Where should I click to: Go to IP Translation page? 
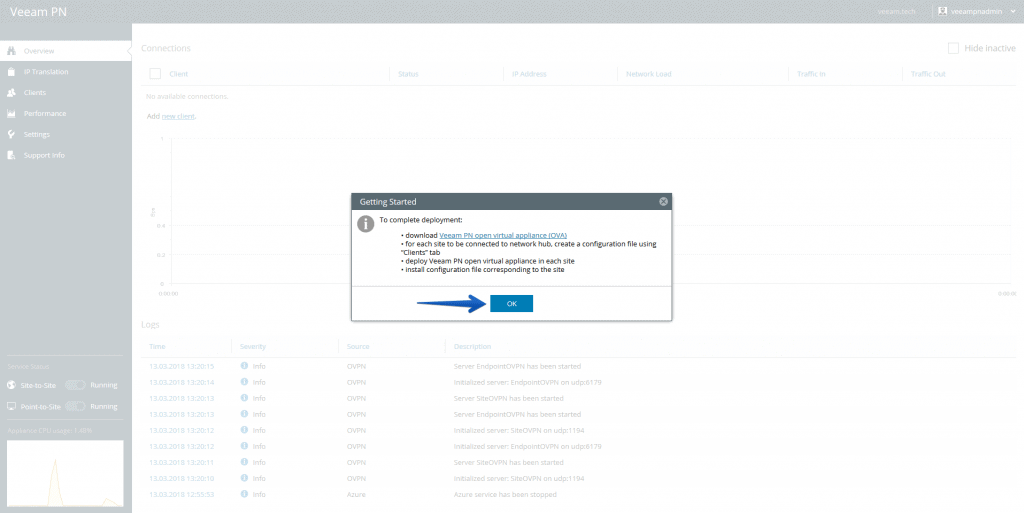[x=46, y=71]
